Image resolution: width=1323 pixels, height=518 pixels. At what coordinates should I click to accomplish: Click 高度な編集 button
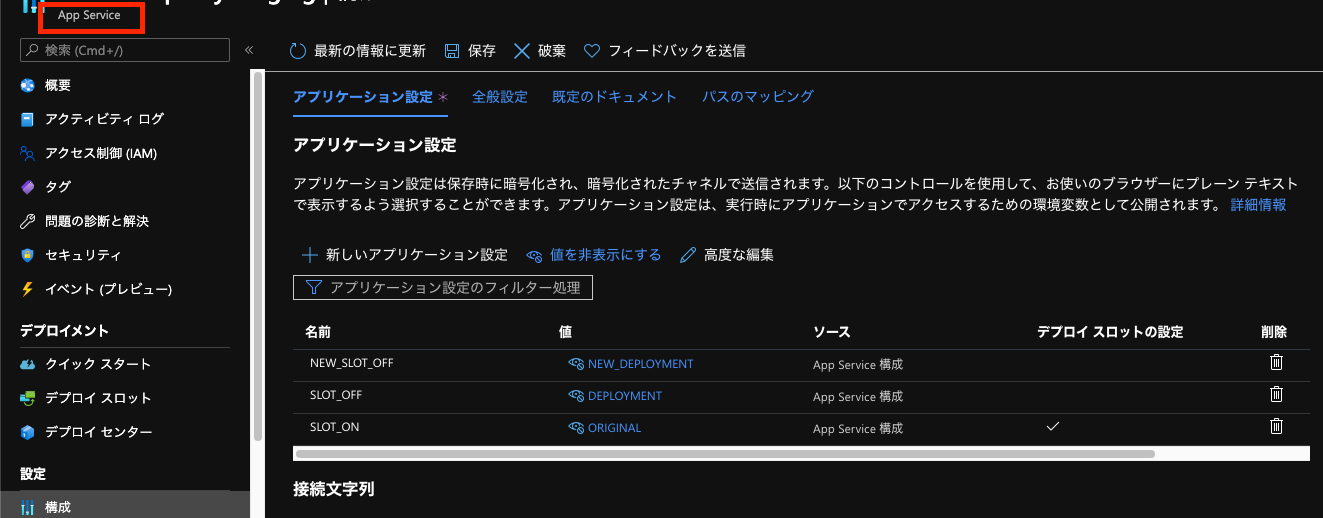[727, 255]
